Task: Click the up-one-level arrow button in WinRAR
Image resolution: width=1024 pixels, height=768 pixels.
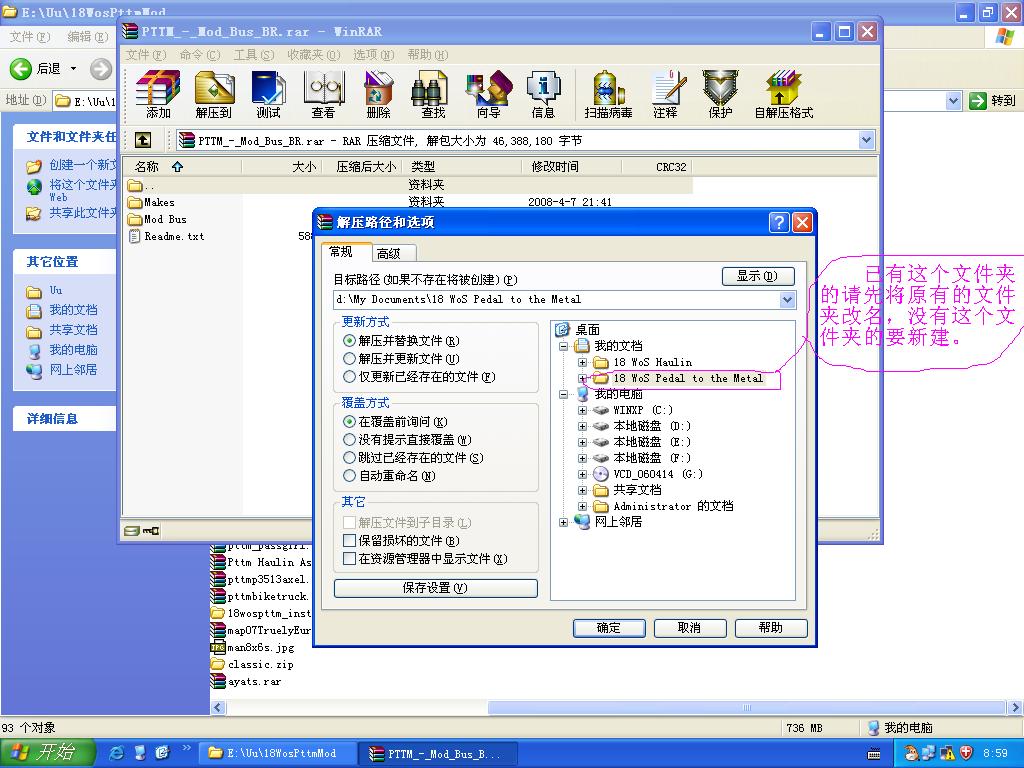Action: click(x=142, y=140)
